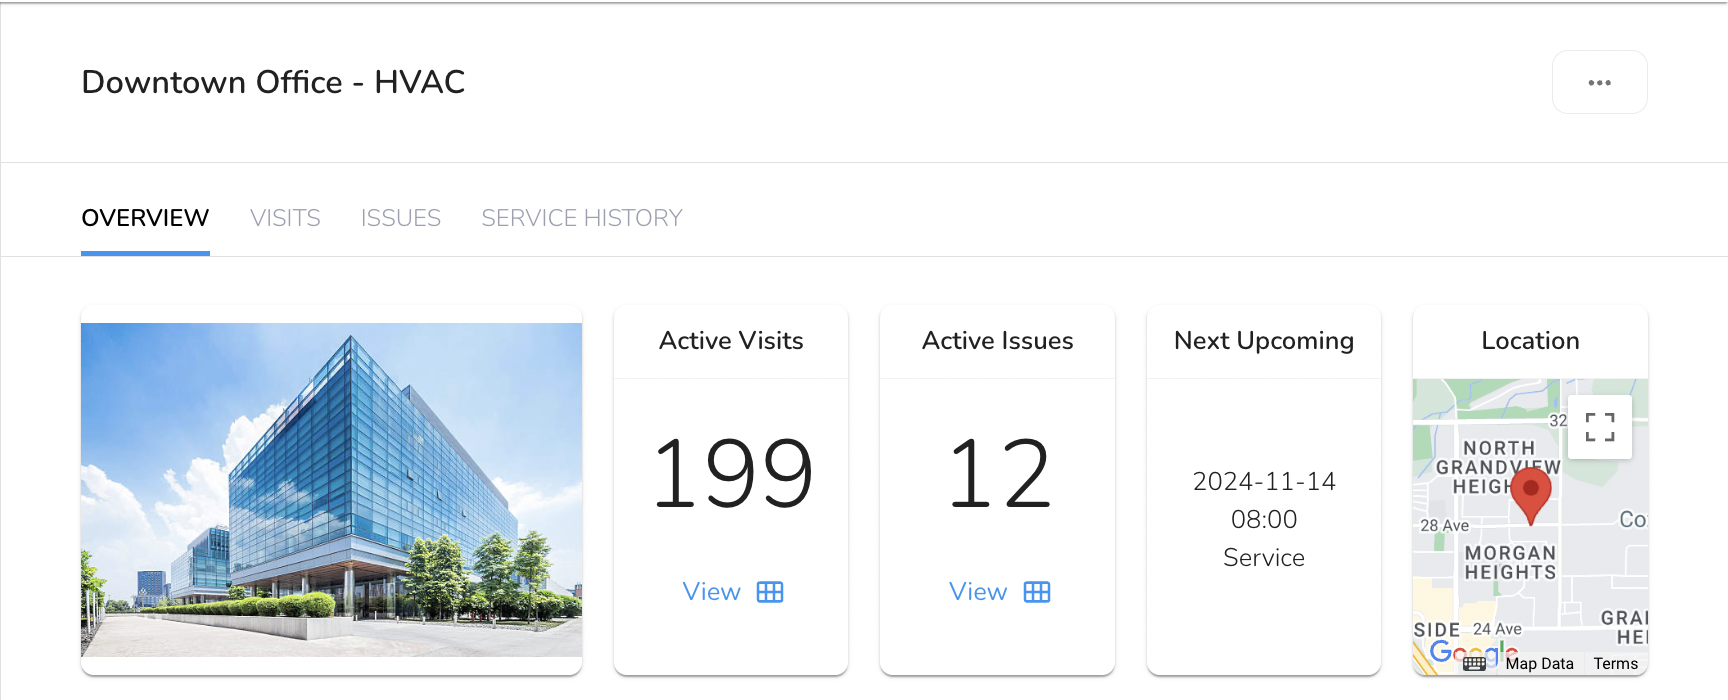The width and height of the screenshot is (1728, 700).
Task: Open the Map Data link
Action: (x=1539, y=663)
